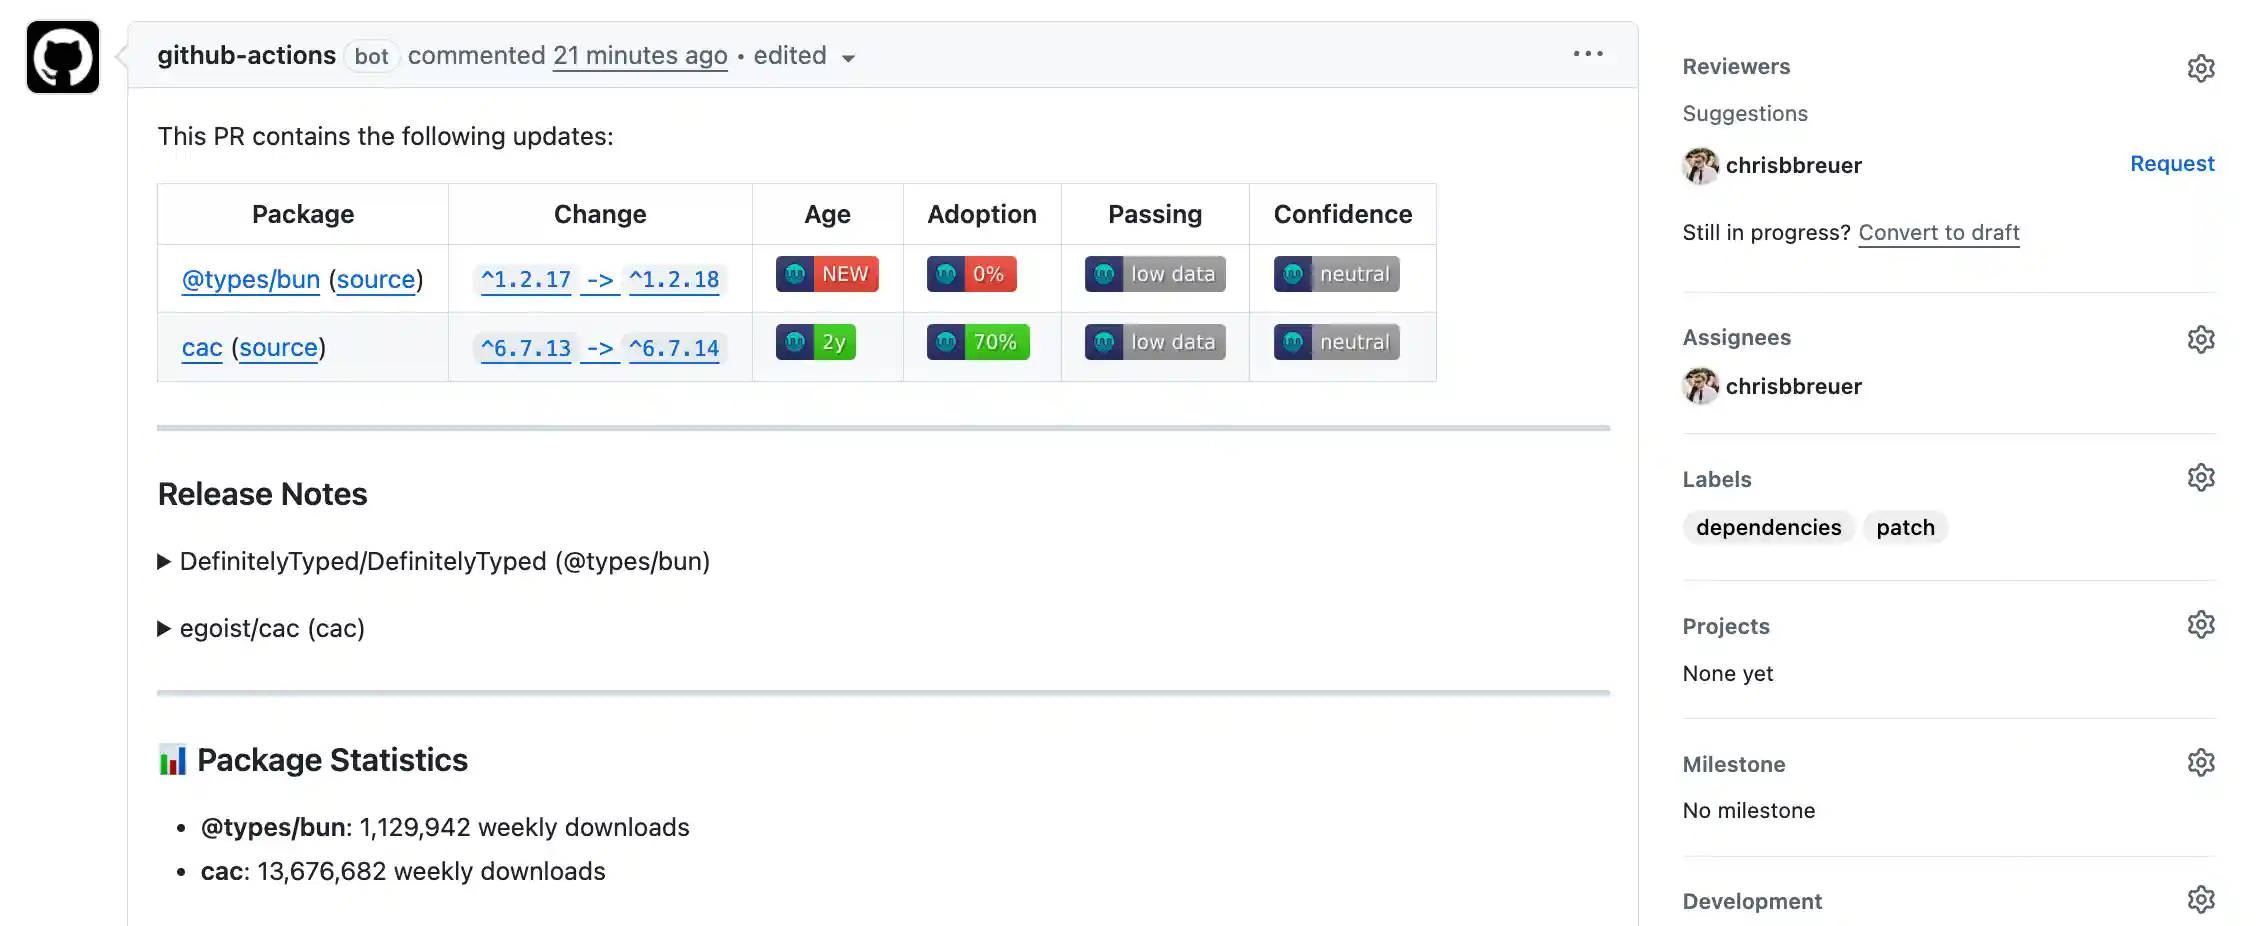Open the Development settings gear
This screenshot has height=926, width=2260.
2201,899
